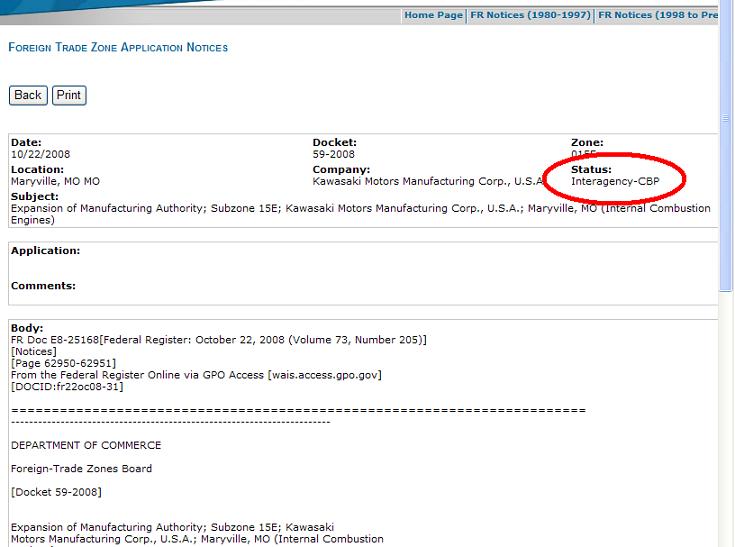Click the FR Doc E8-25168 line
Viewport: 735px width, 547px height.
pyautogui.click(x=218, y=340)
